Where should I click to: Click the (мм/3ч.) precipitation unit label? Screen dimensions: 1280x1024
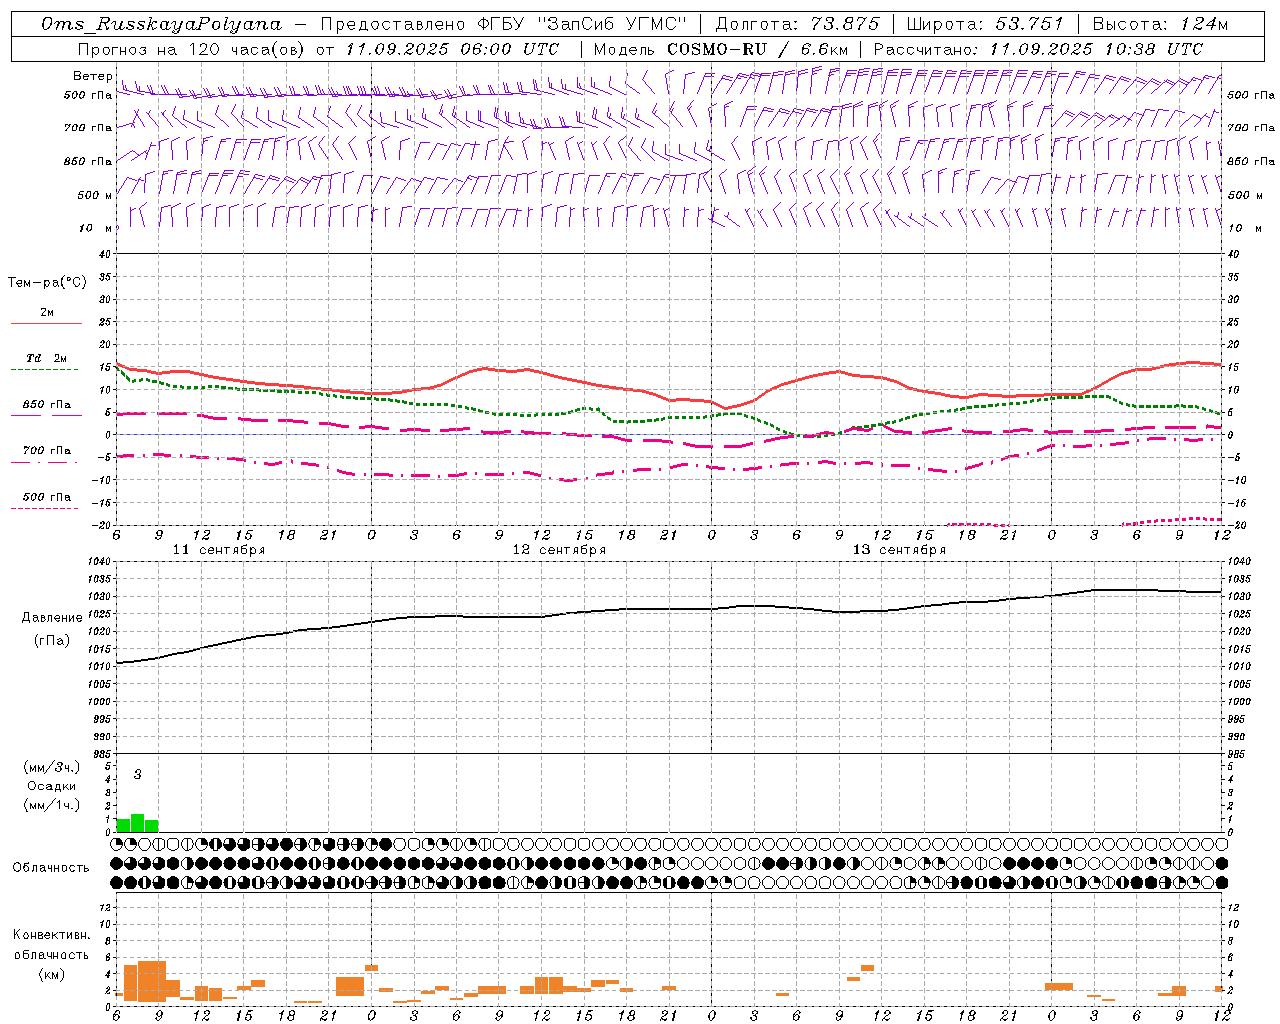coord(52,767)
